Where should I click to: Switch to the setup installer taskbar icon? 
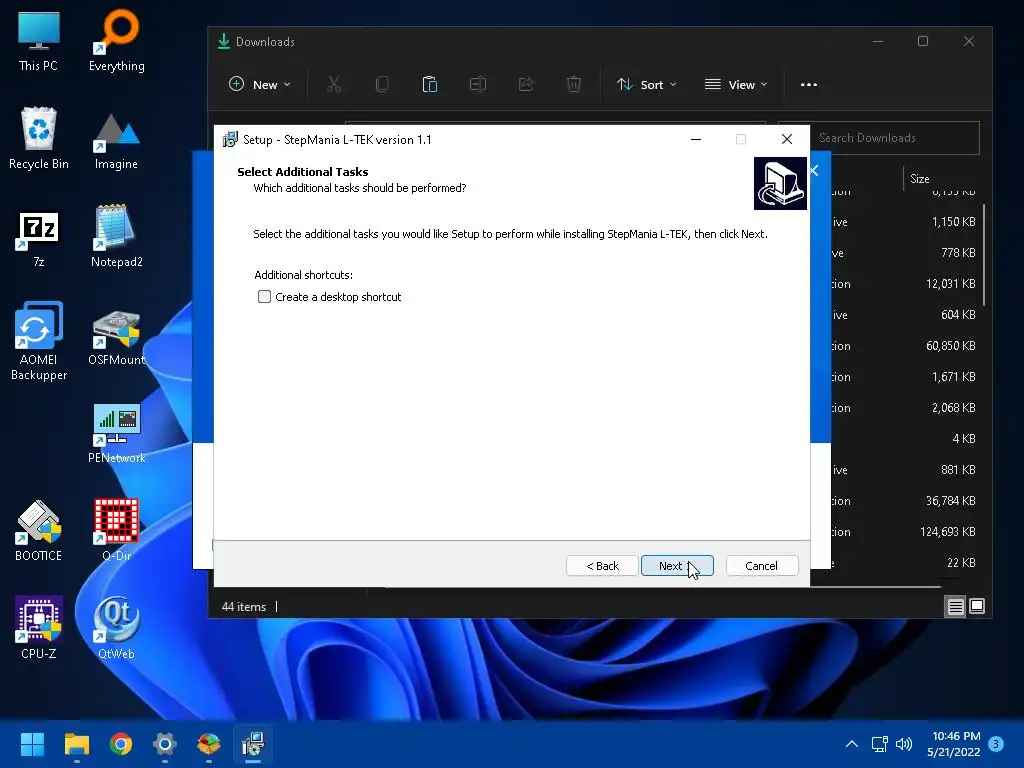253,744
